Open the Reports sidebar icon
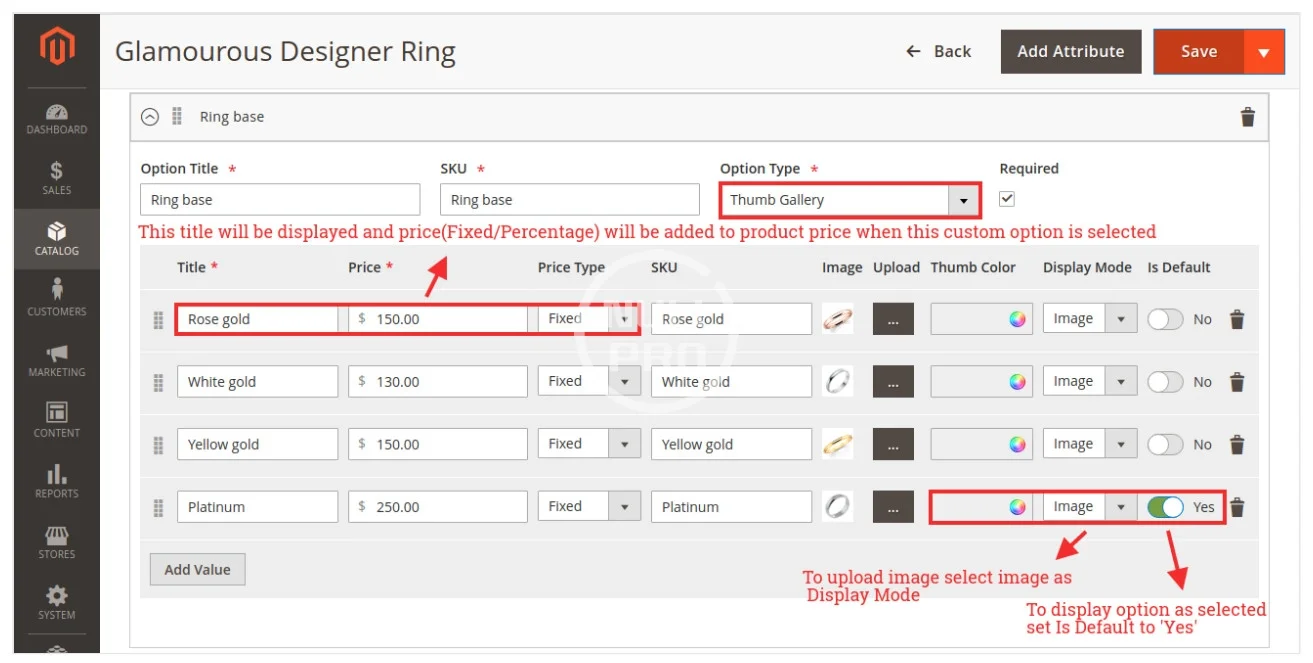Screen dimensions: 1313x663 tap(57, 481)
